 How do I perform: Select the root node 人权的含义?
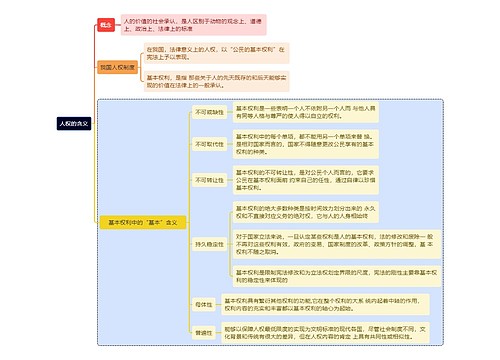(x=74, y=124)
